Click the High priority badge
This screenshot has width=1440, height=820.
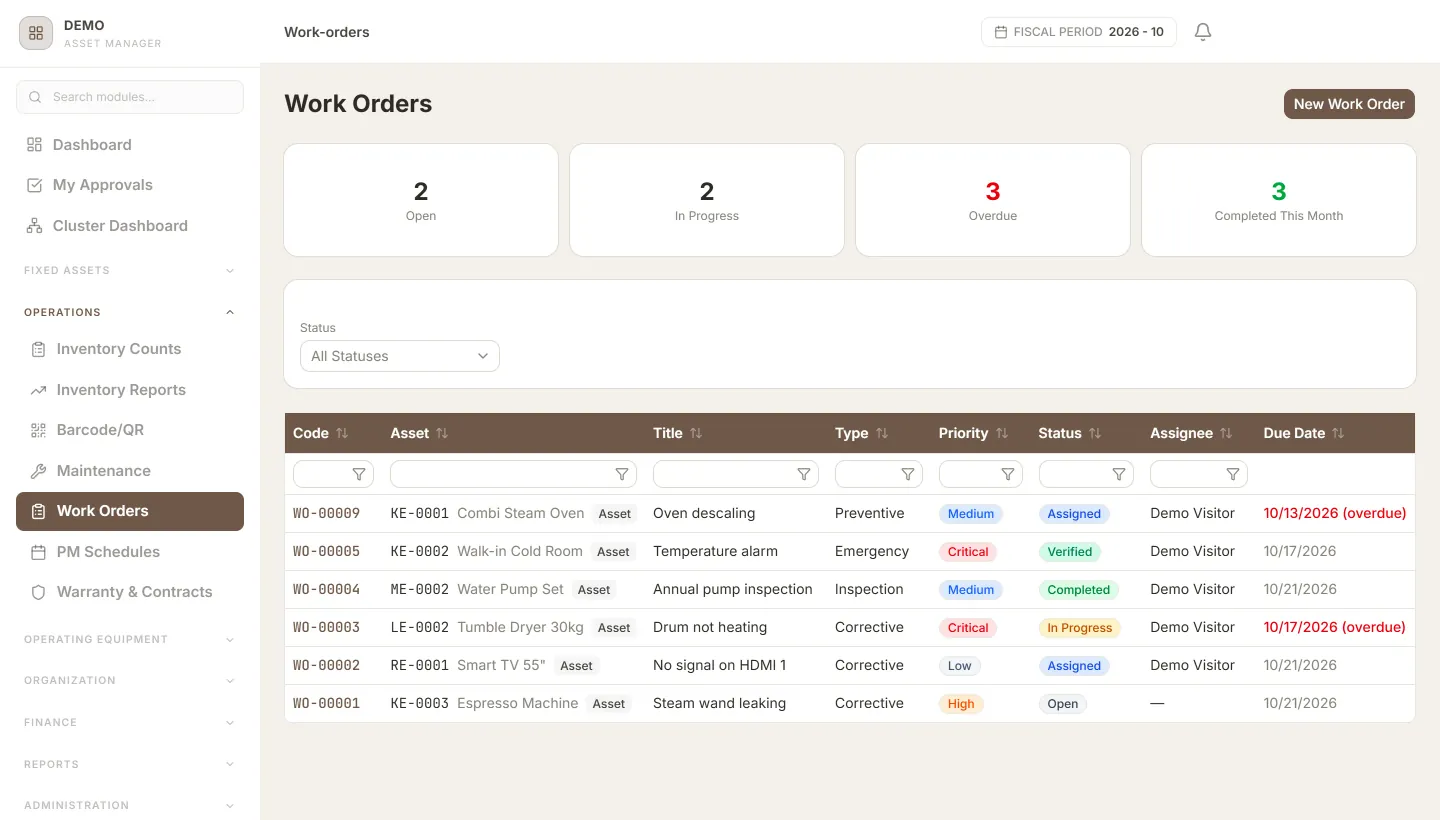click(x=961, y=704)
